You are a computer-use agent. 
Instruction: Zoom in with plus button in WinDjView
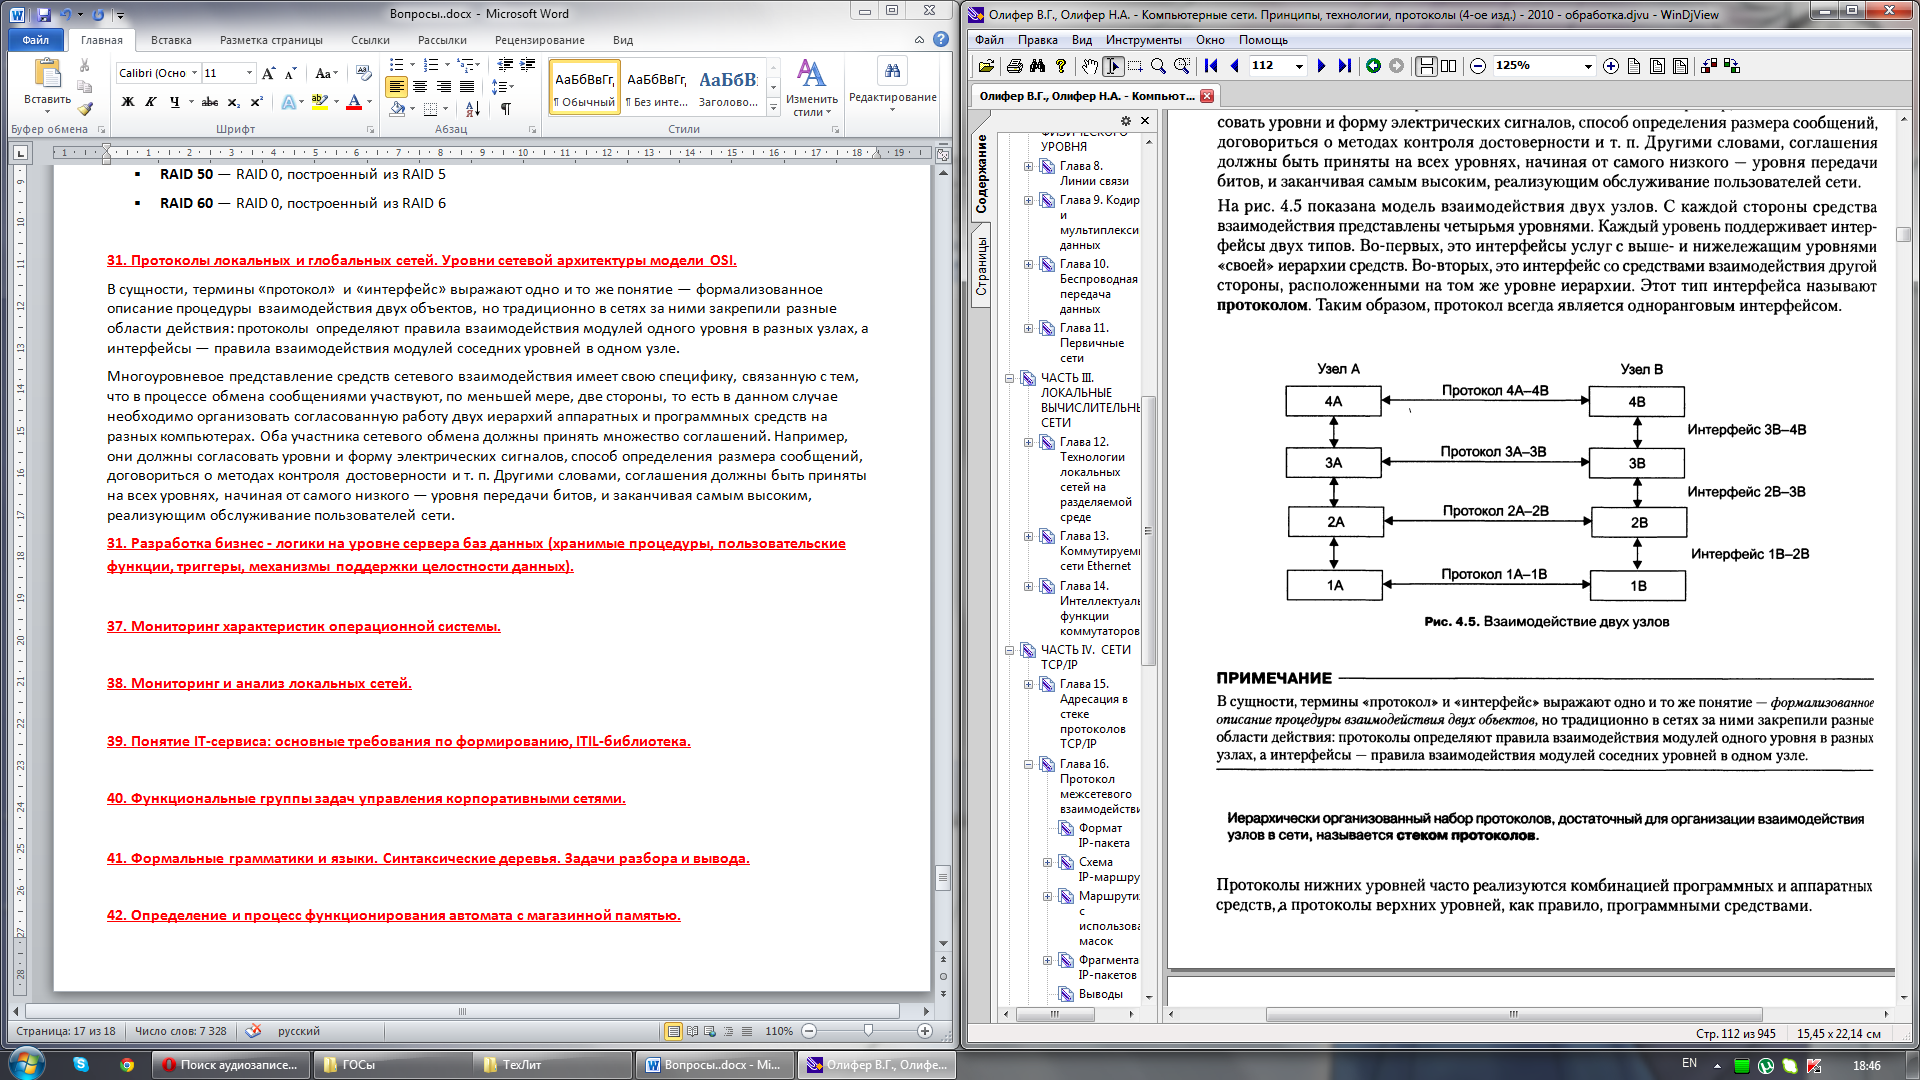pos(1611,66)
